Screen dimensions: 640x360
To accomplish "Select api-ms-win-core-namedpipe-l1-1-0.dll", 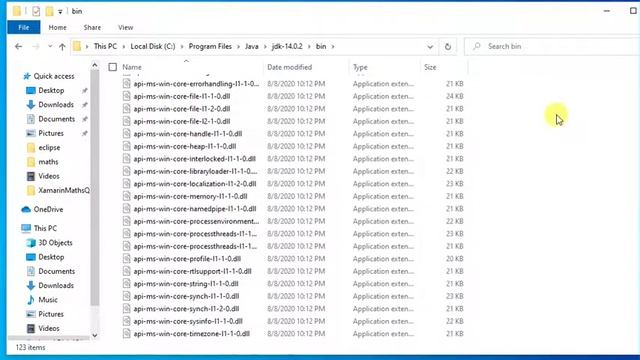I will click(195, 209).
